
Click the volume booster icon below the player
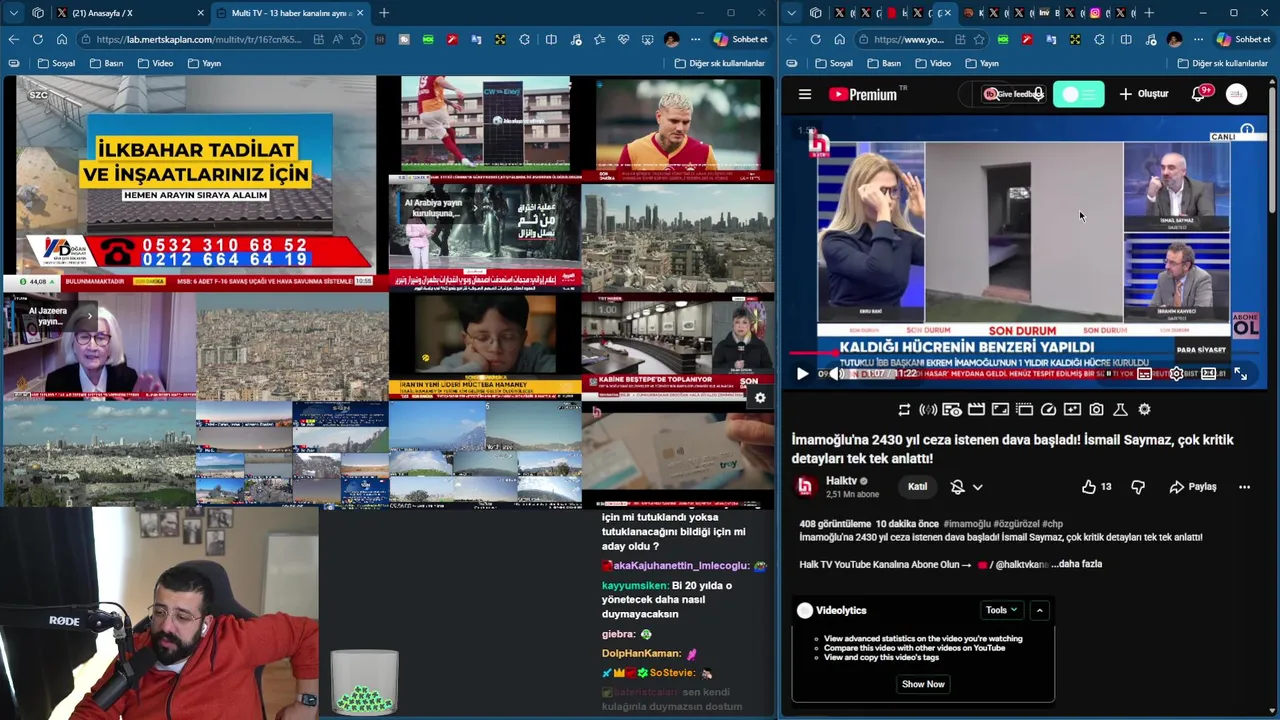(x=928, y=409)
